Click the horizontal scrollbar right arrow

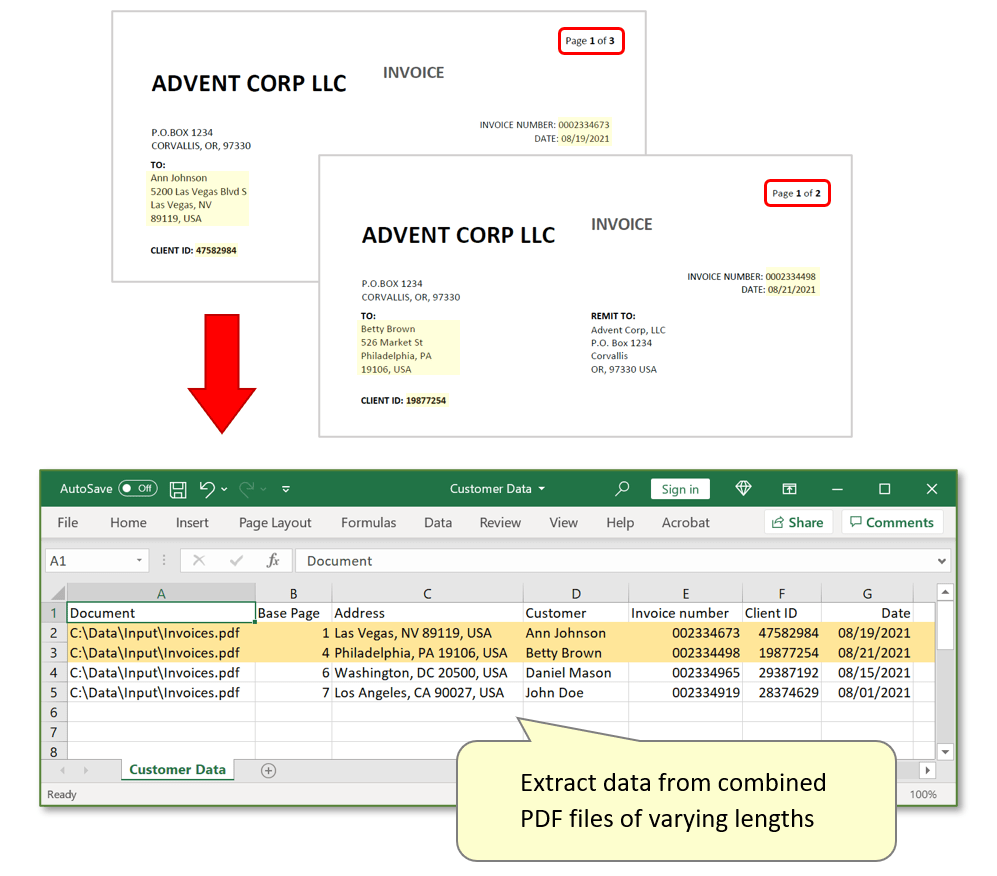click(x=928, y=770)
